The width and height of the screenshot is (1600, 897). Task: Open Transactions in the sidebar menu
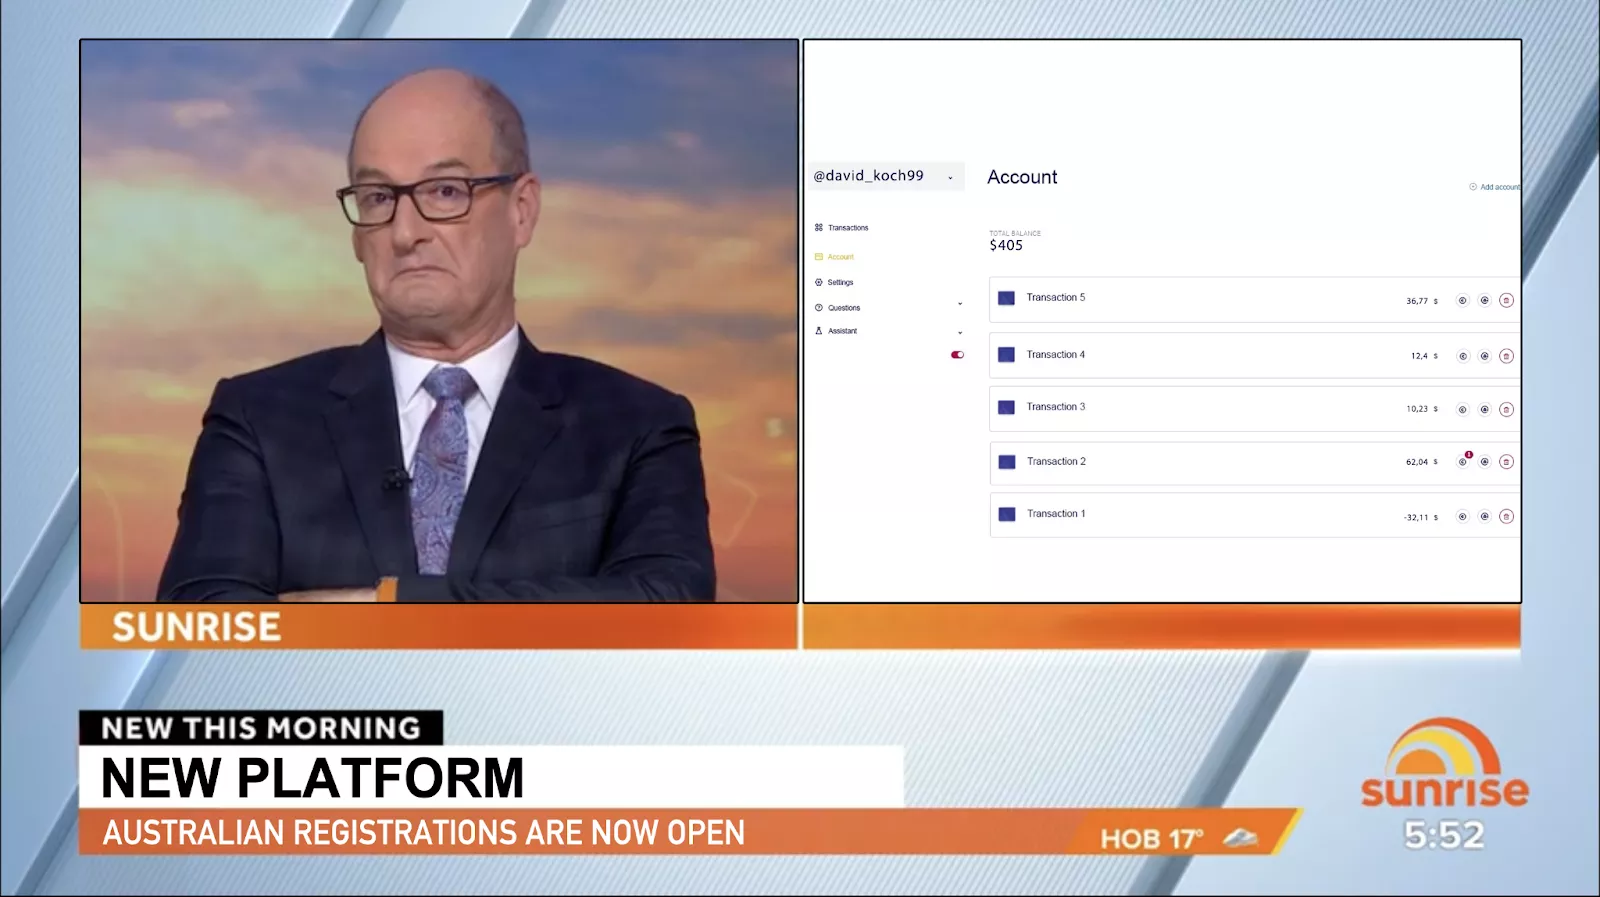pyautogui.click(x=847, y=228)
